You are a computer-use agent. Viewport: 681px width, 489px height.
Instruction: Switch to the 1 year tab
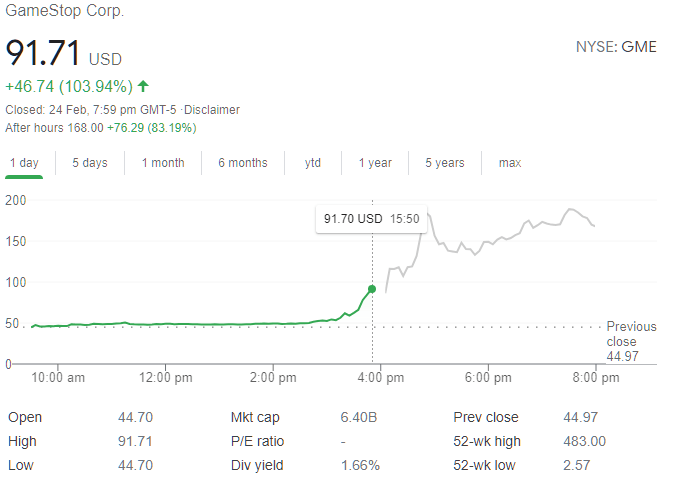click(x=375, y=163)
